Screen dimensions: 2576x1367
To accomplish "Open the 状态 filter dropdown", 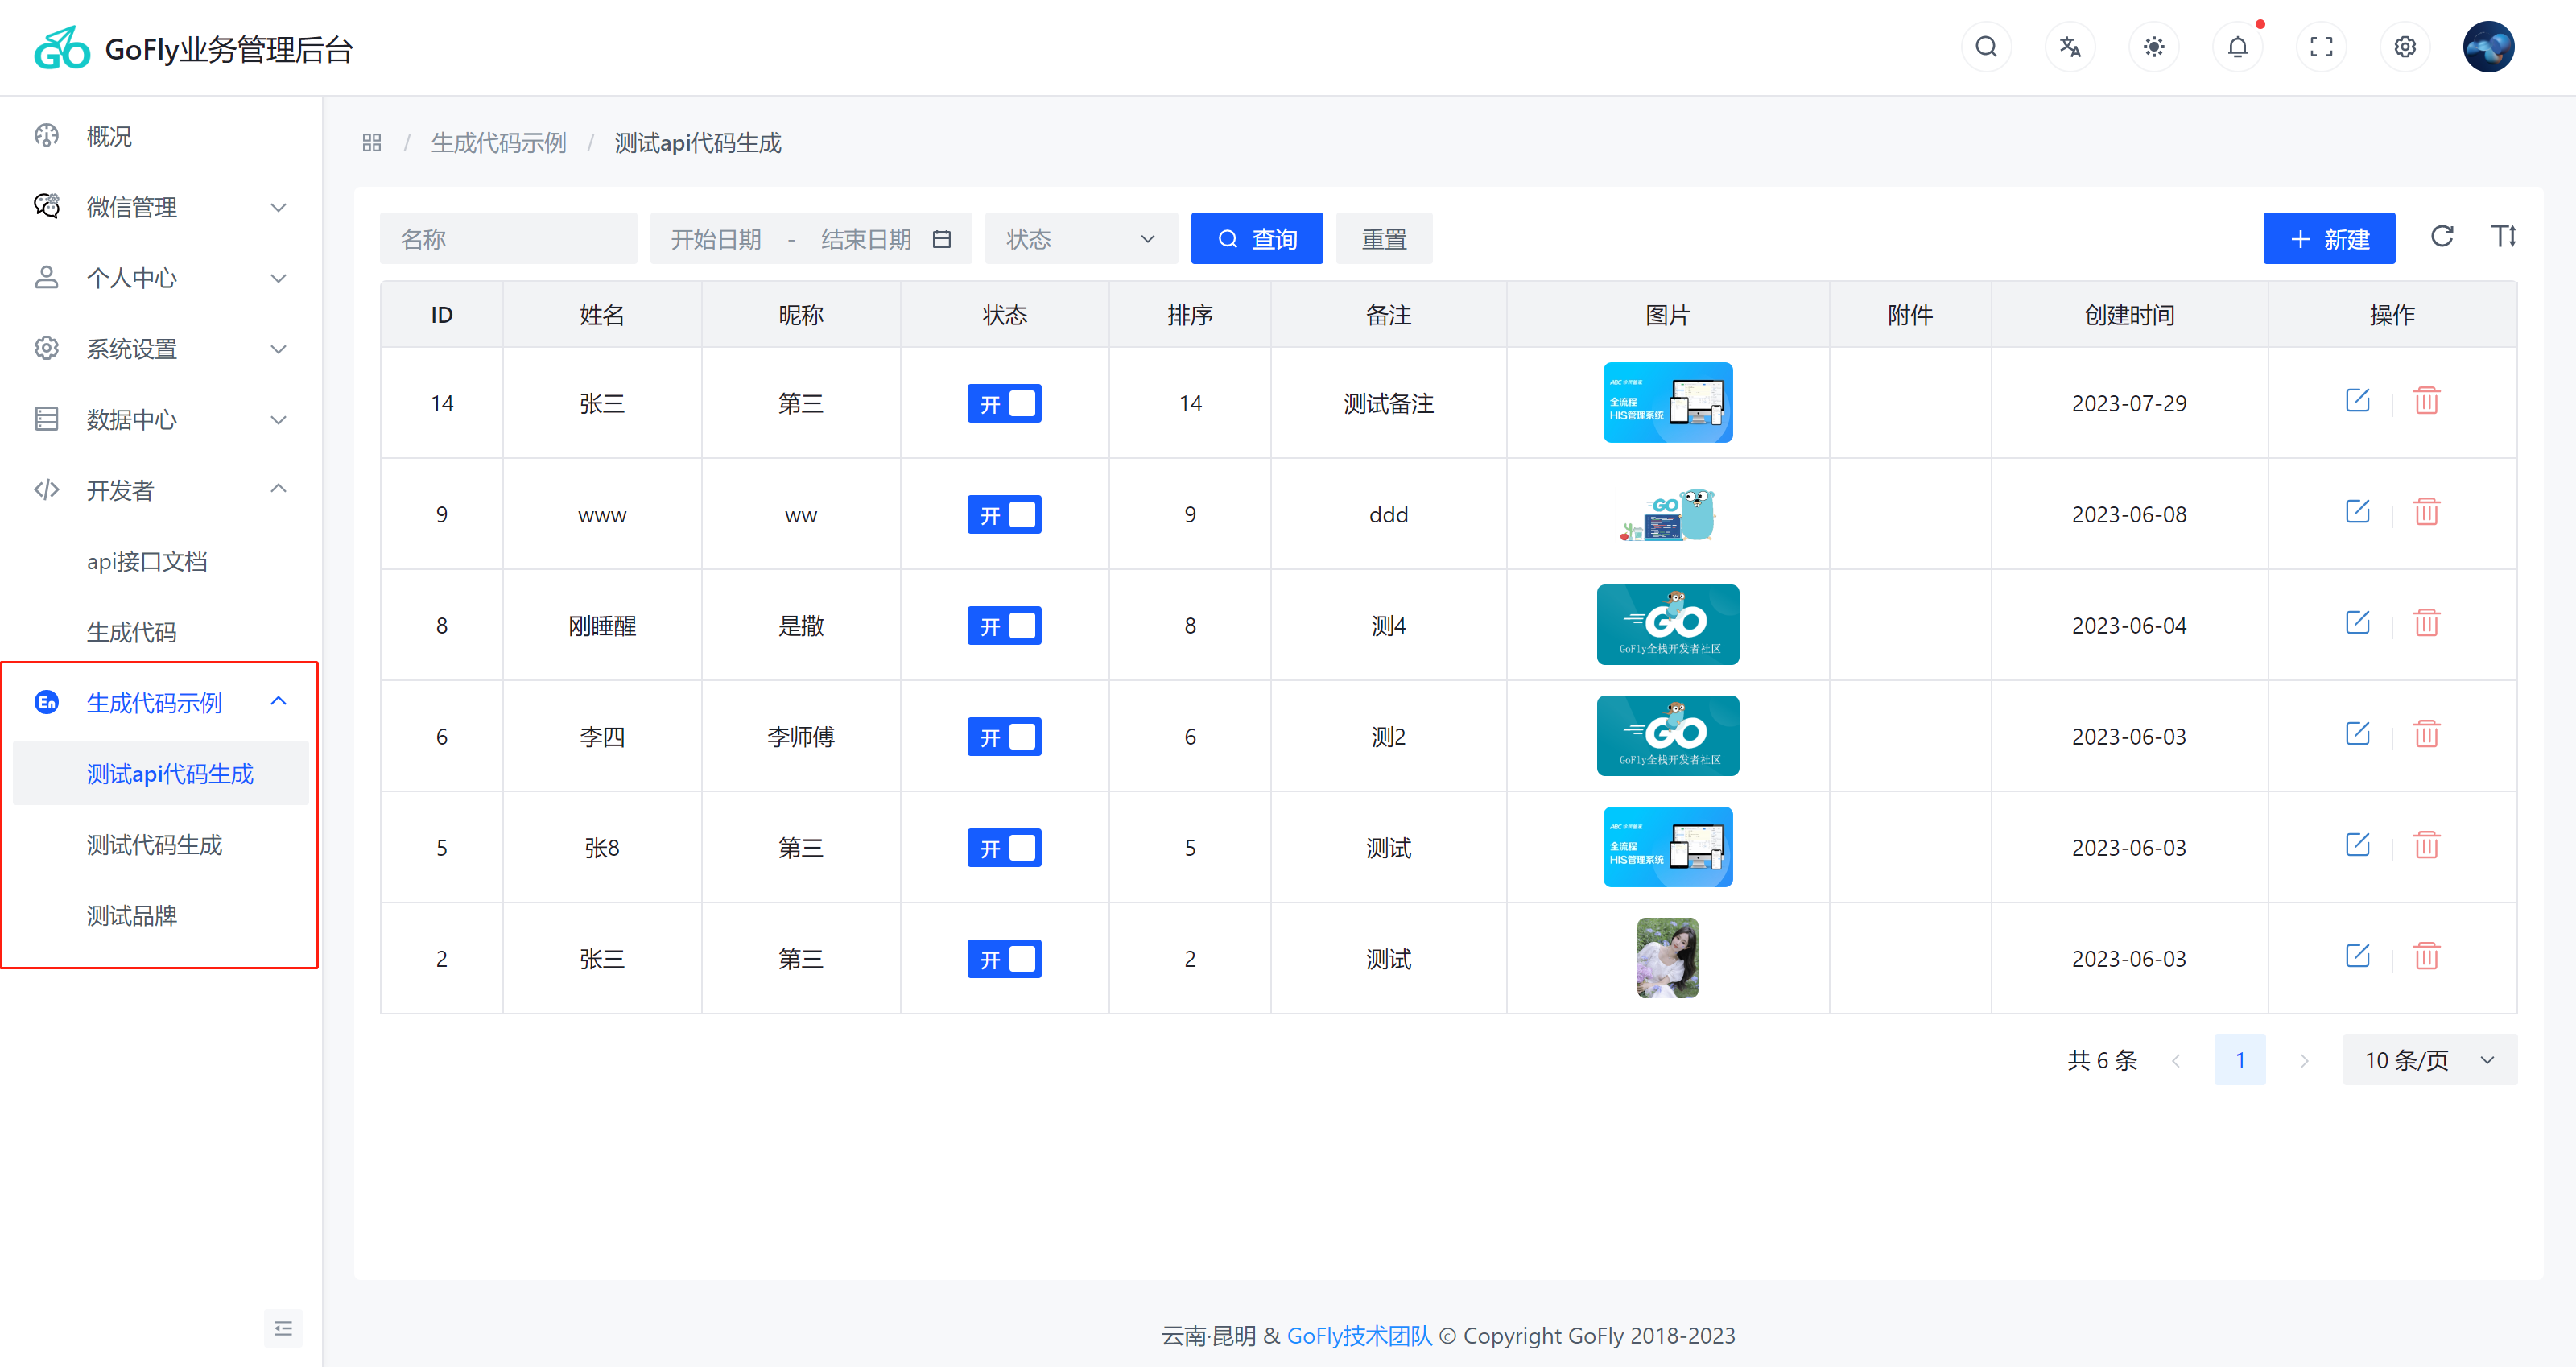I will click(x=1080, y=239).
